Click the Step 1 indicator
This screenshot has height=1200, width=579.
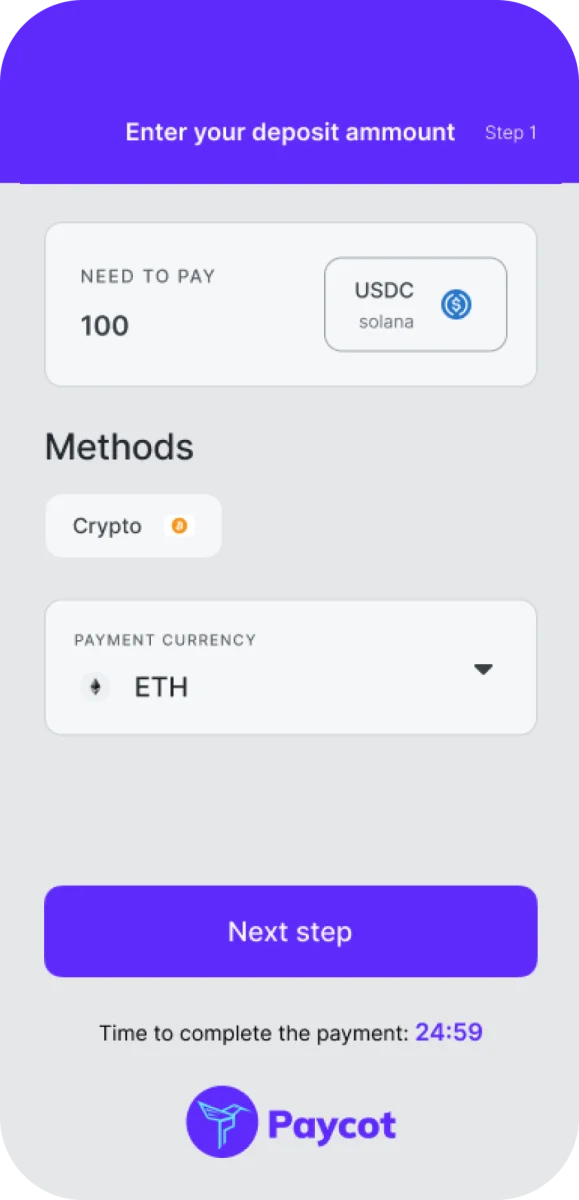pos(510,132)
